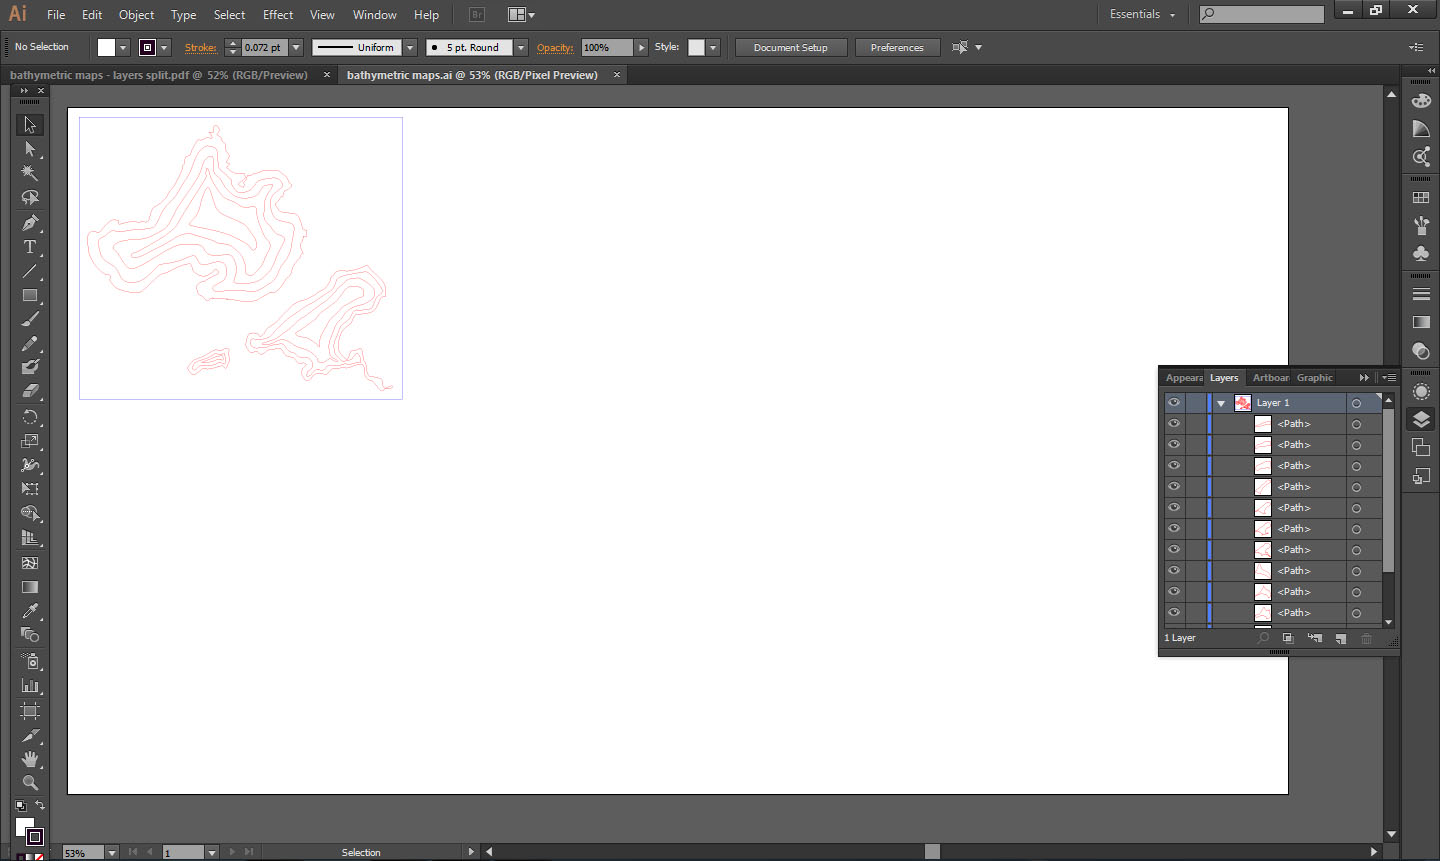Image resolution: width=1440 pixels, height=861 pixels.
Task: Toggle visibility eye of Layer 1
Action: 1174,403
